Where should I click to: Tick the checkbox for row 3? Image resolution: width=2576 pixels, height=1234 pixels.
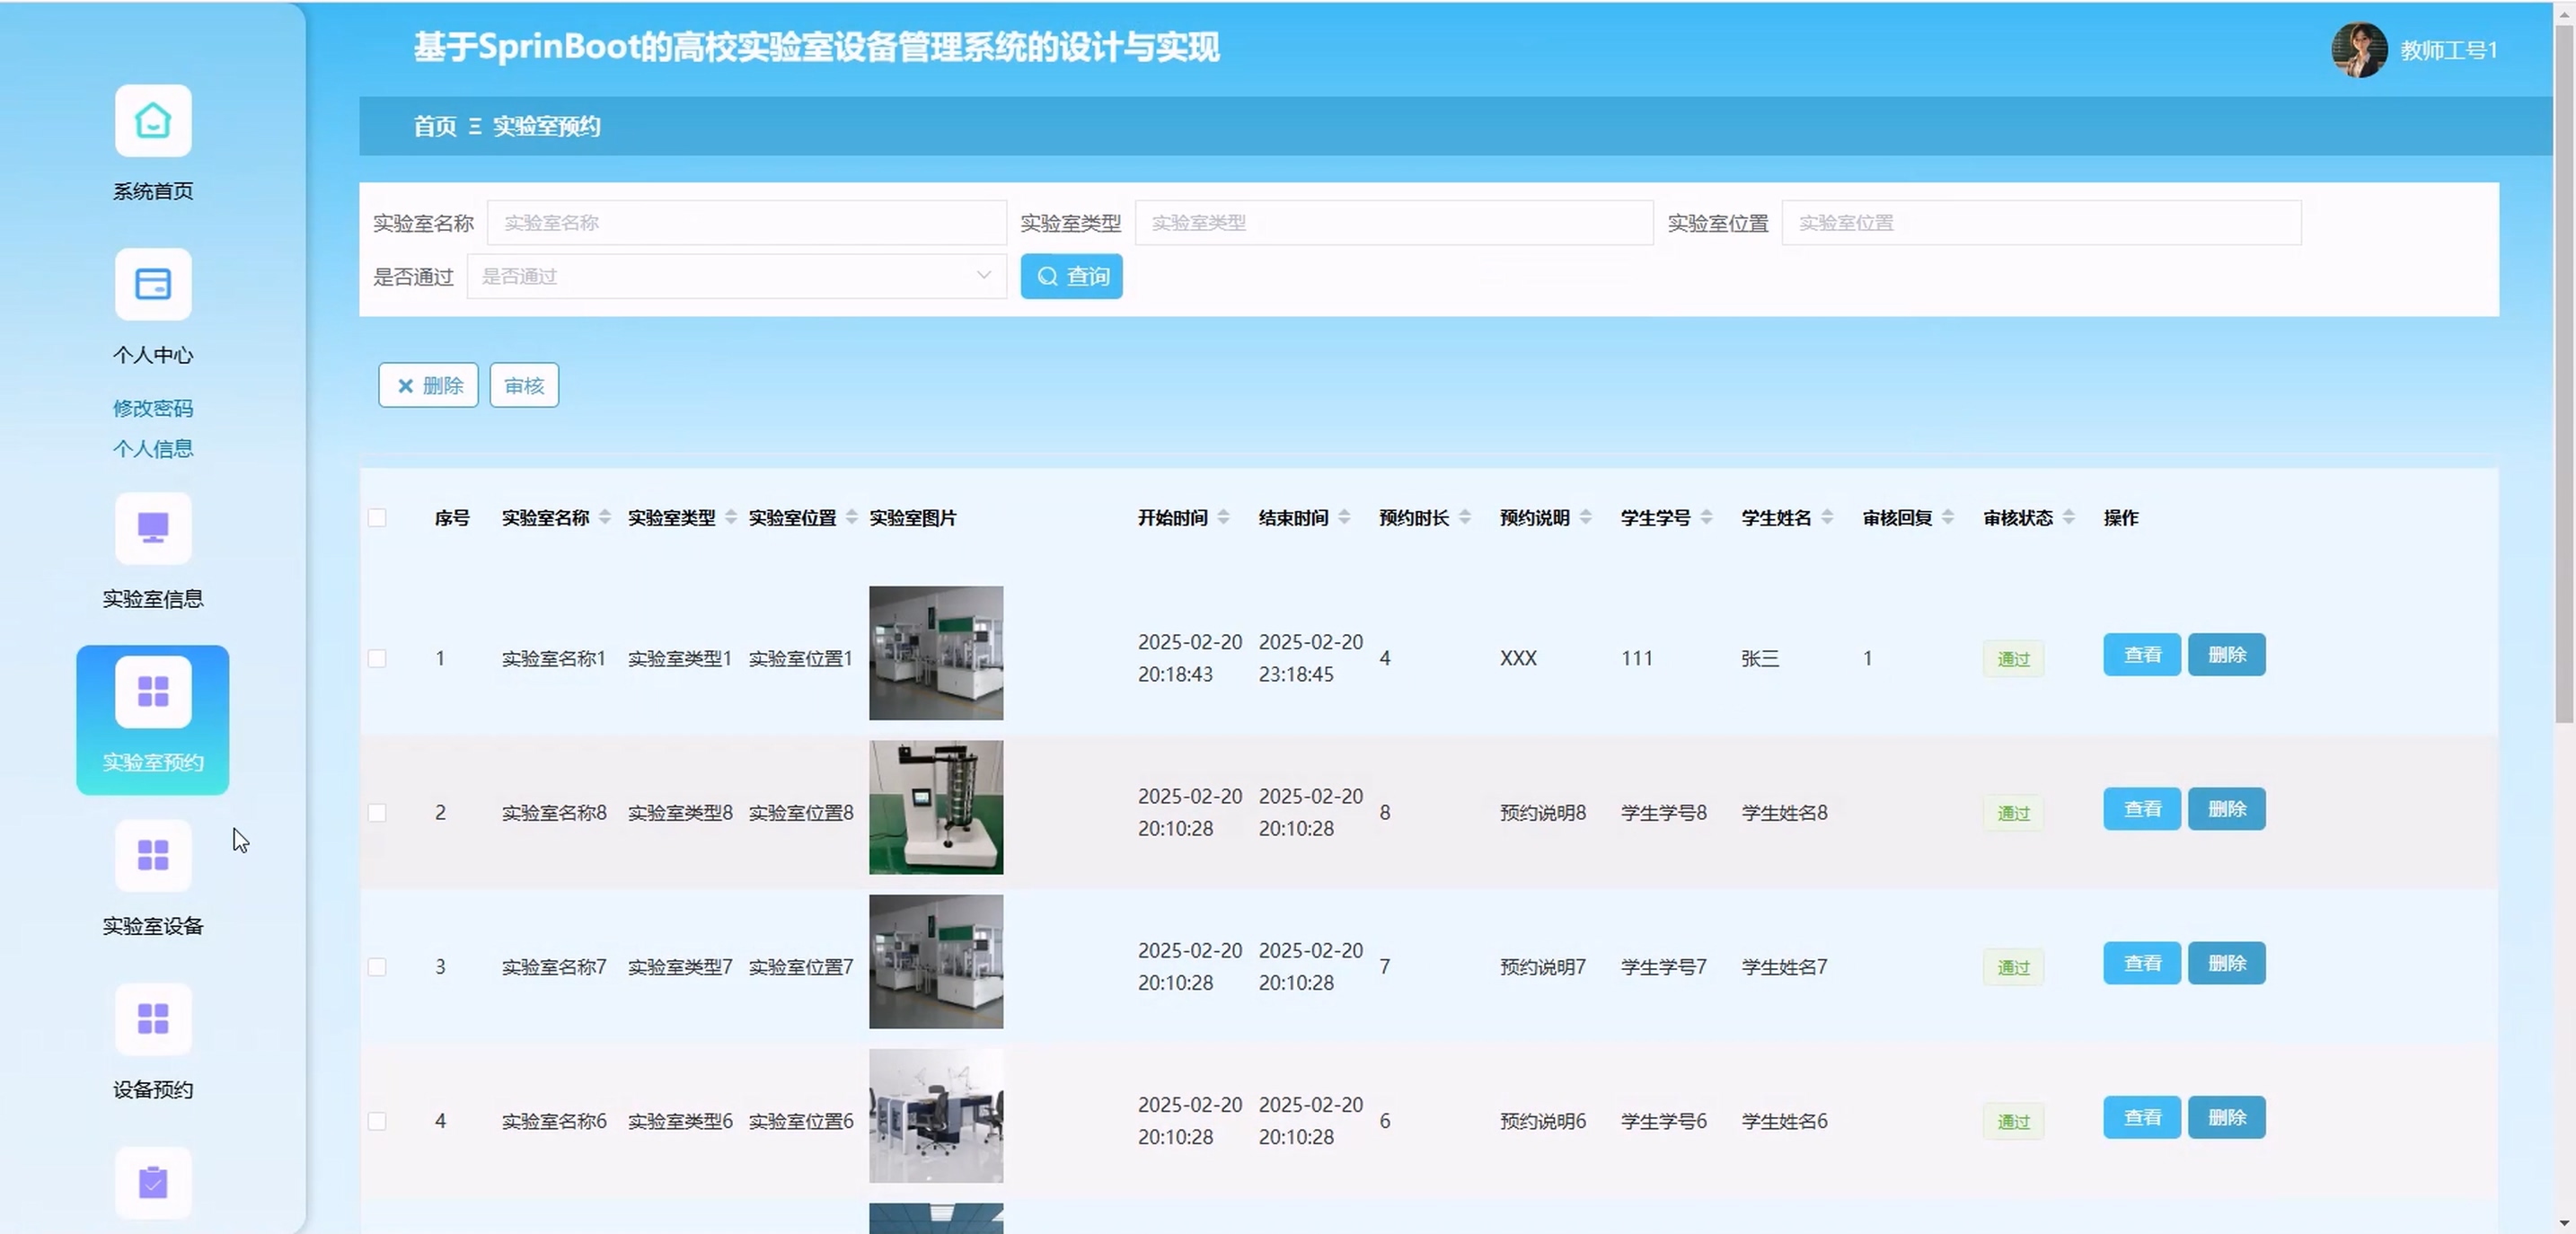[377, 967]
